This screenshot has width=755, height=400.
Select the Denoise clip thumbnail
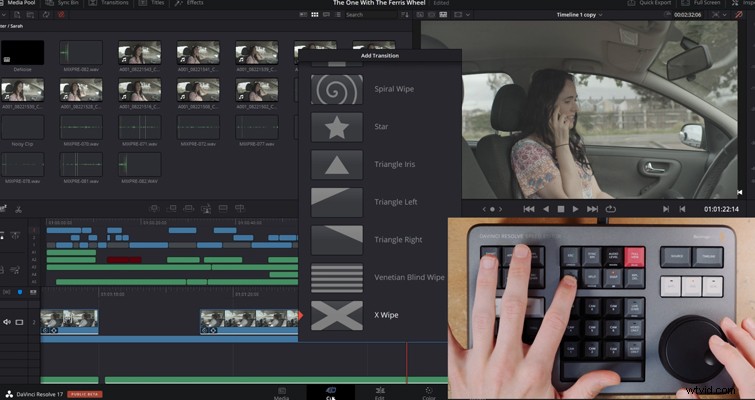click(23, 52)
